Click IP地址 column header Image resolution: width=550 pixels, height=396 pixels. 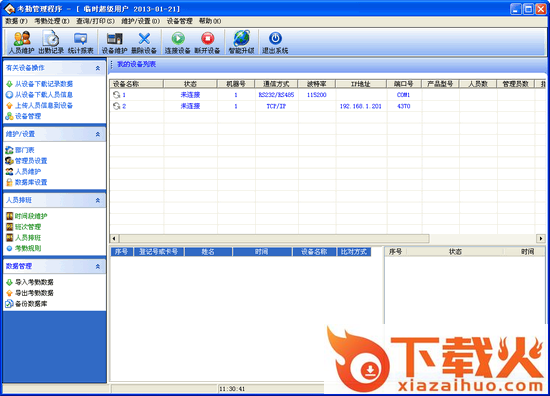361,84
